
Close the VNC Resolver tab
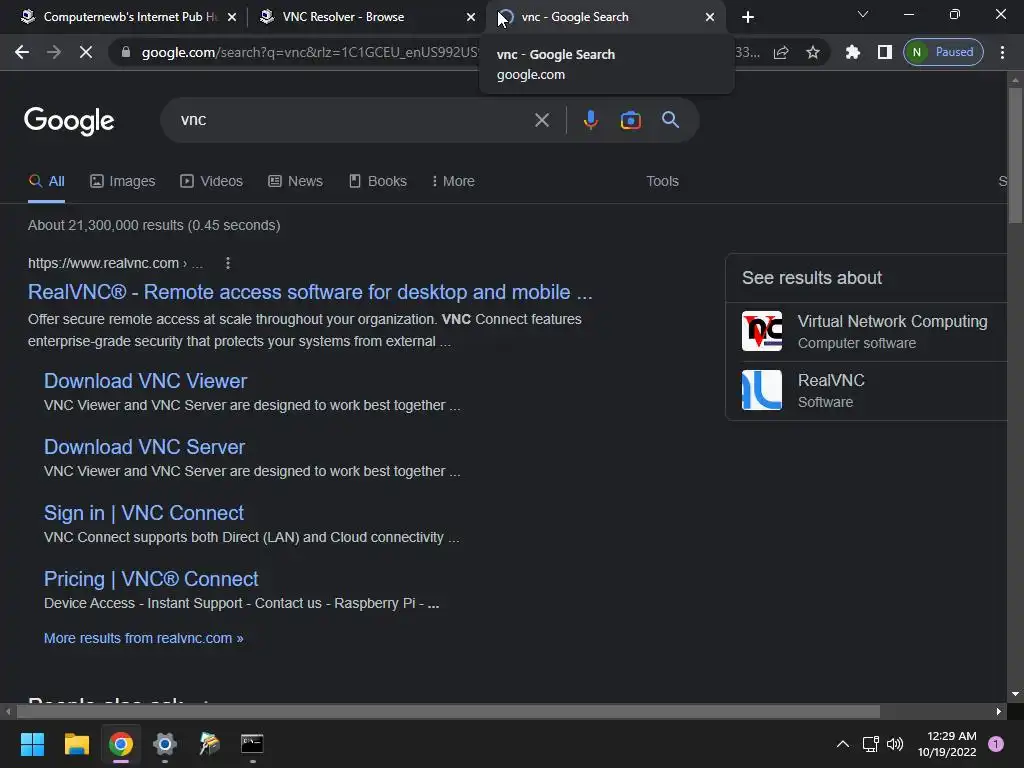pos(471,17)
